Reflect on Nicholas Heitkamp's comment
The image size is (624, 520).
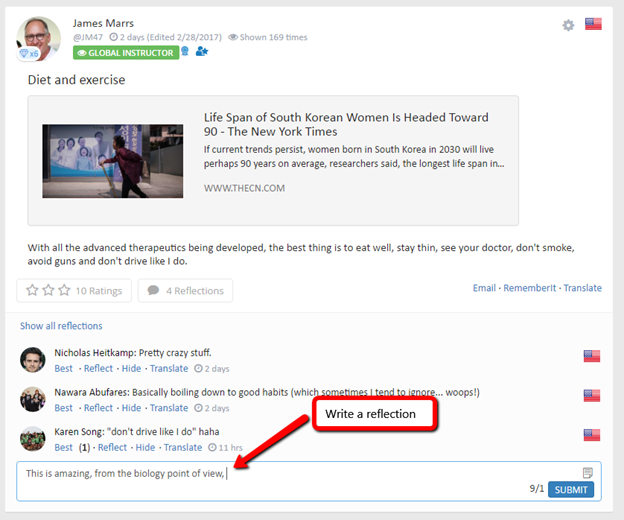click(98, 368)
